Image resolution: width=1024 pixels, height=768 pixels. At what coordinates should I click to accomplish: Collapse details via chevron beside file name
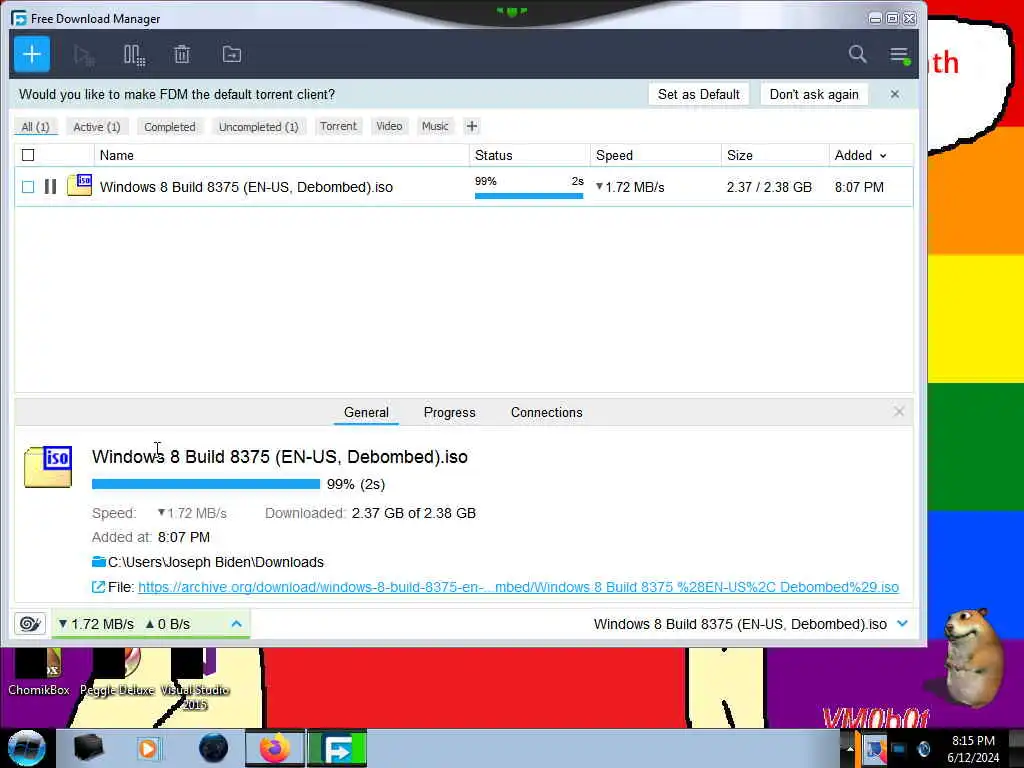(903, 624)
